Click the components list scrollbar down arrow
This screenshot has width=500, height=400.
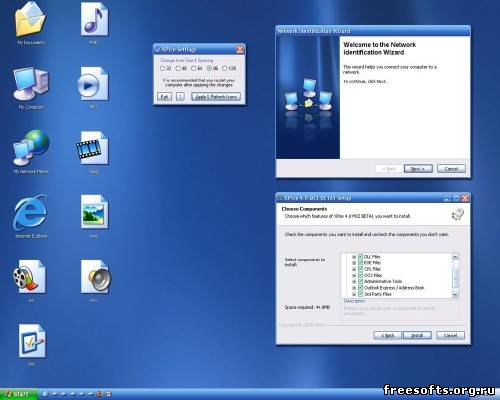(455, 294)
